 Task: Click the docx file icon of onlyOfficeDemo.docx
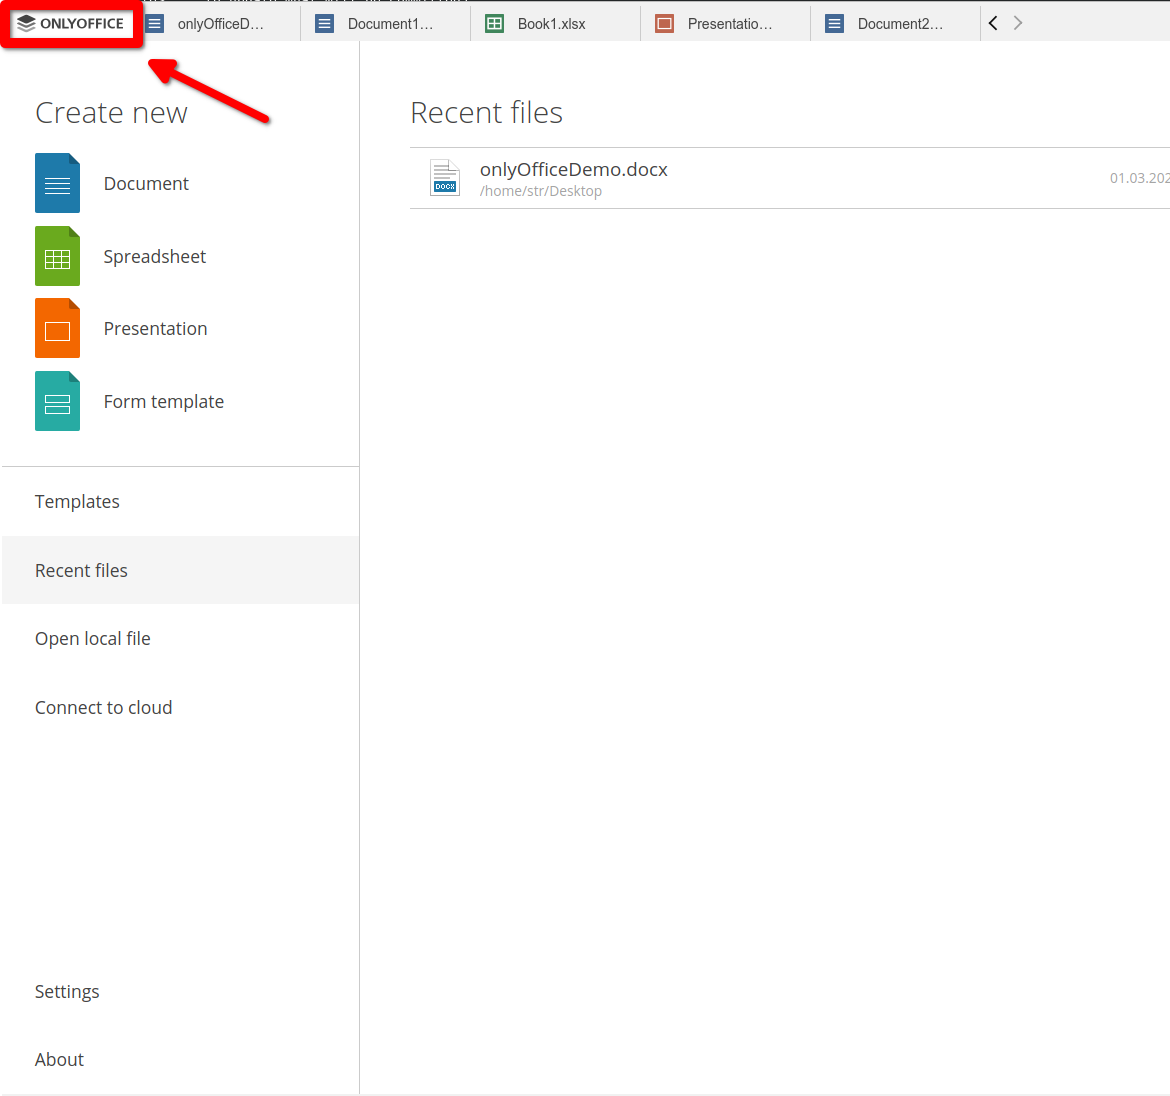tap(445, 178)
